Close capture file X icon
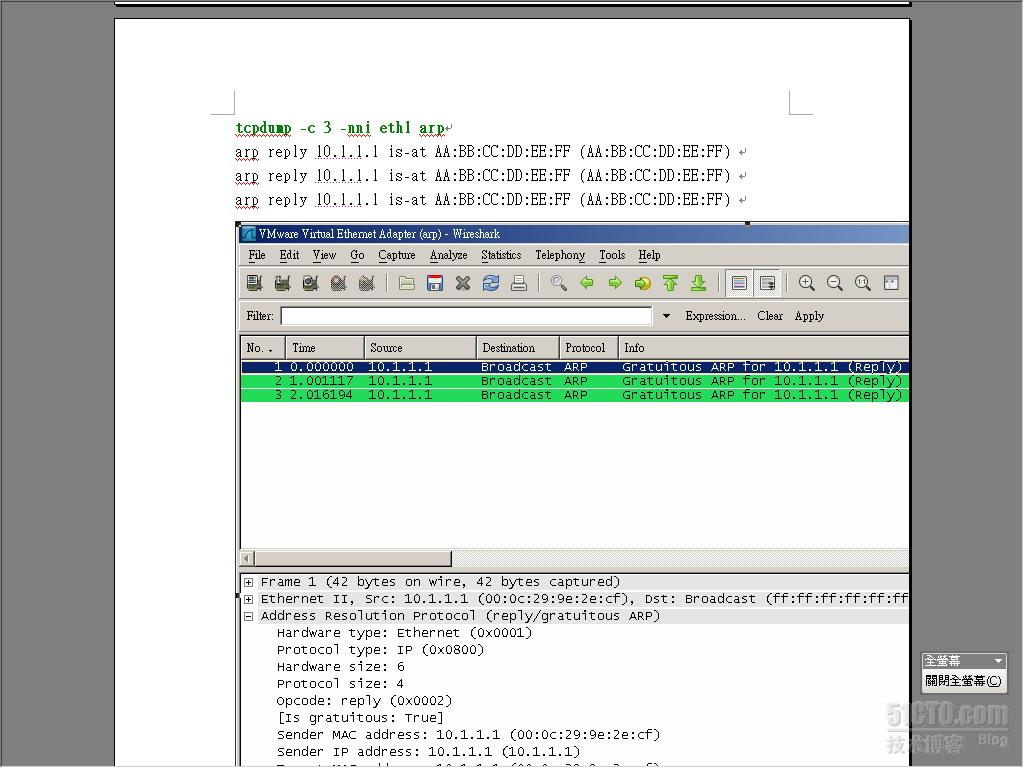This screenshot has height=768, width=1024. 463,283
